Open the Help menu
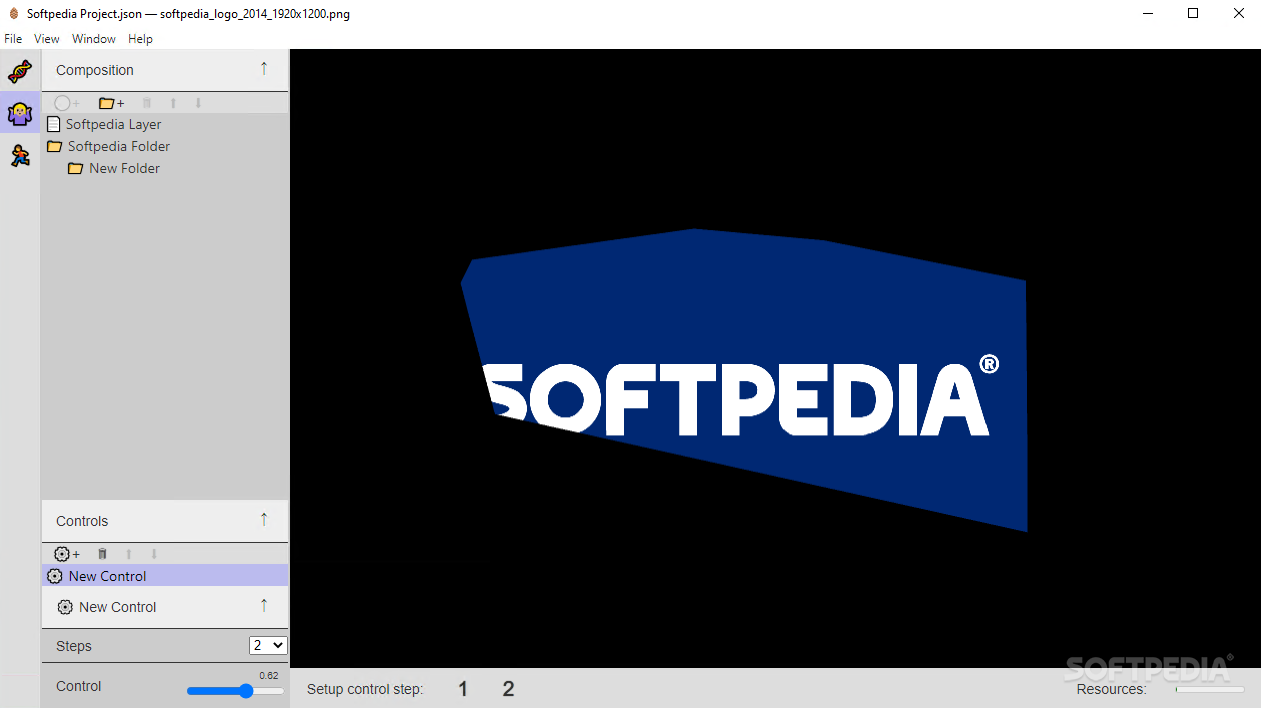This screenshot has height=708, width=1261. coord(141,39)
